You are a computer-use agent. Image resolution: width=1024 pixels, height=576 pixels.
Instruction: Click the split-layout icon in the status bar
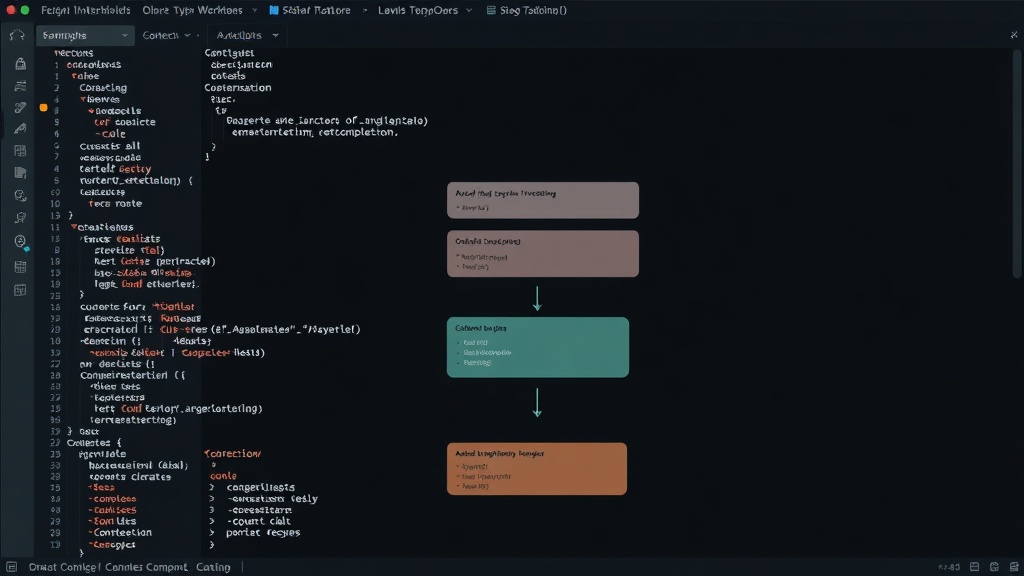point(974,567)
